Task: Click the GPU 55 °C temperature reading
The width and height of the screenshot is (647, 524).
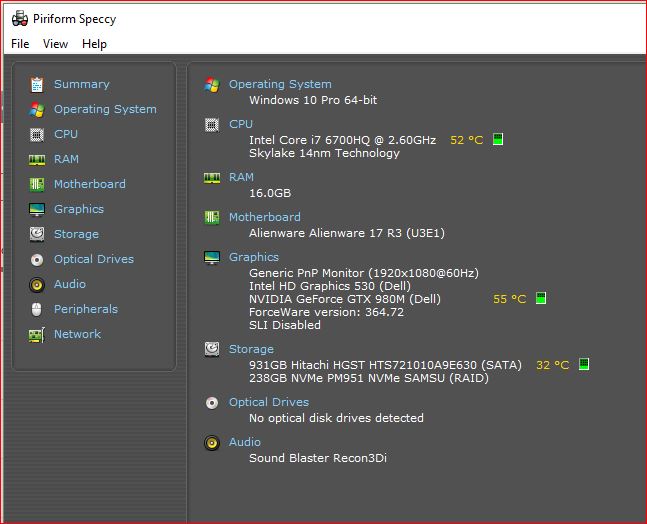Action: coord(510,299)
